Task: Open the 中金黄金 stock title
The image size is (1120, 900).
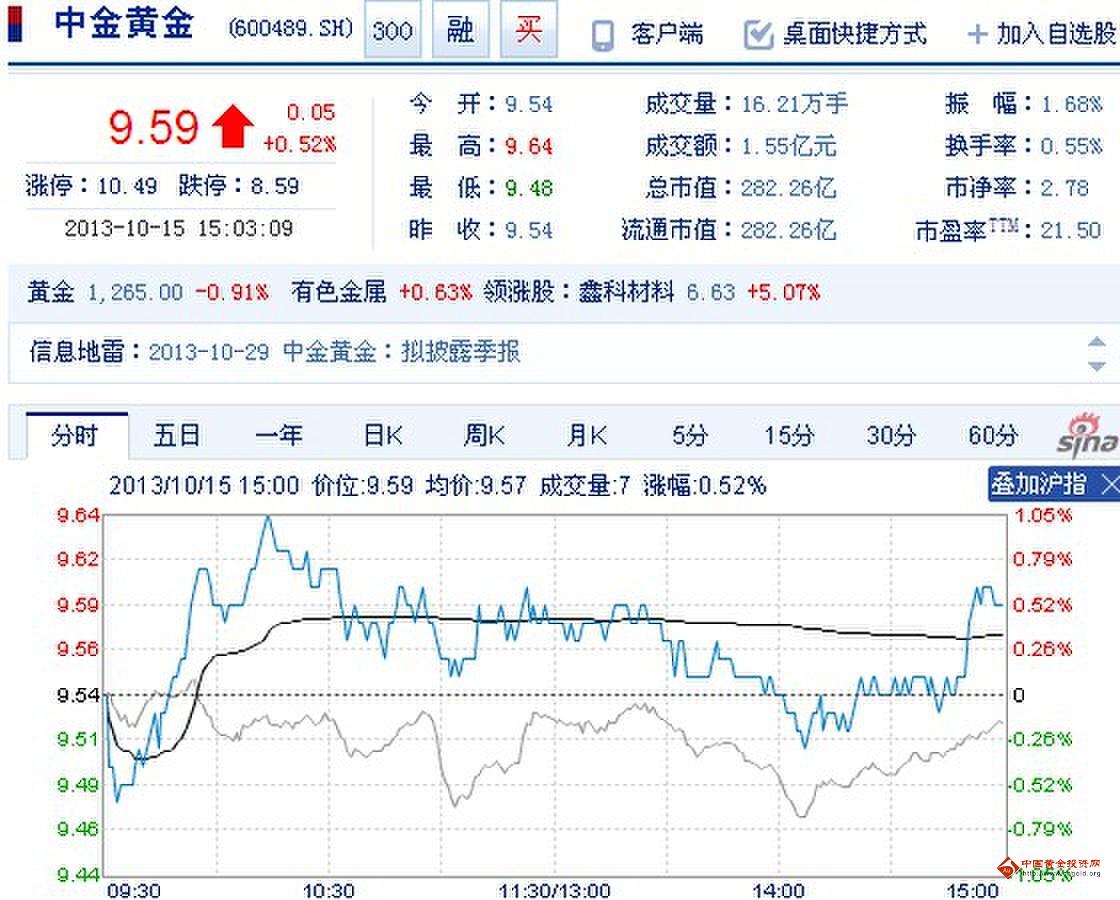Action: tap(124, 23)
